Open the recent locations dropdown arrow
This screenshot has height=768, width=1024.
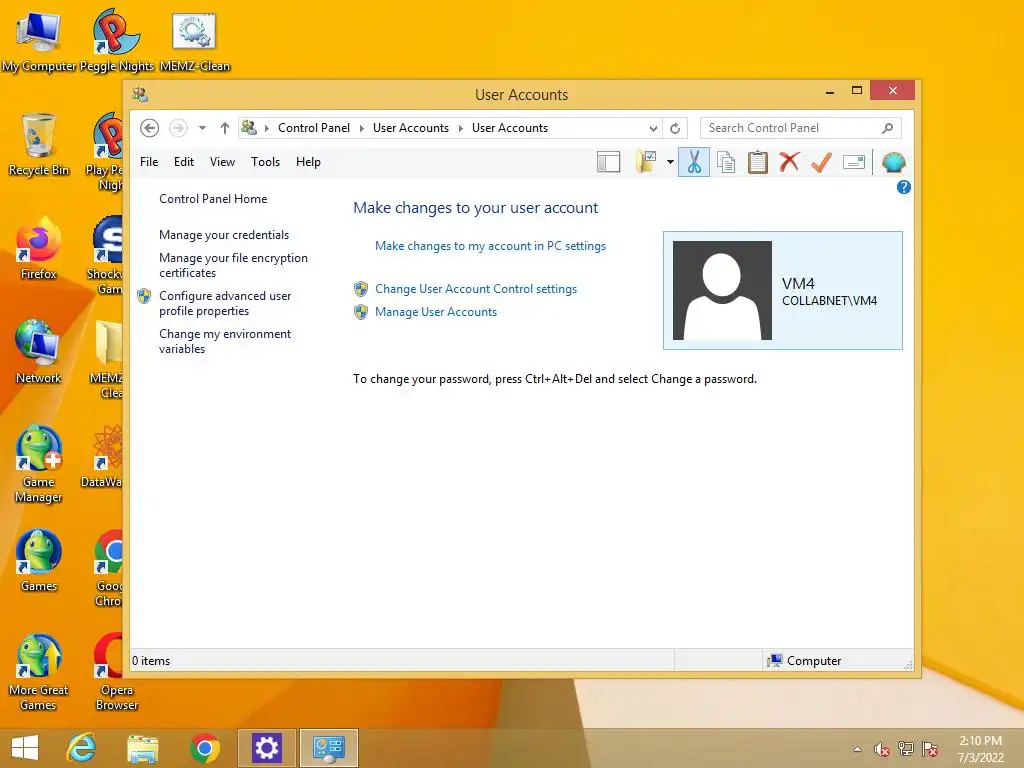point(202,128)
